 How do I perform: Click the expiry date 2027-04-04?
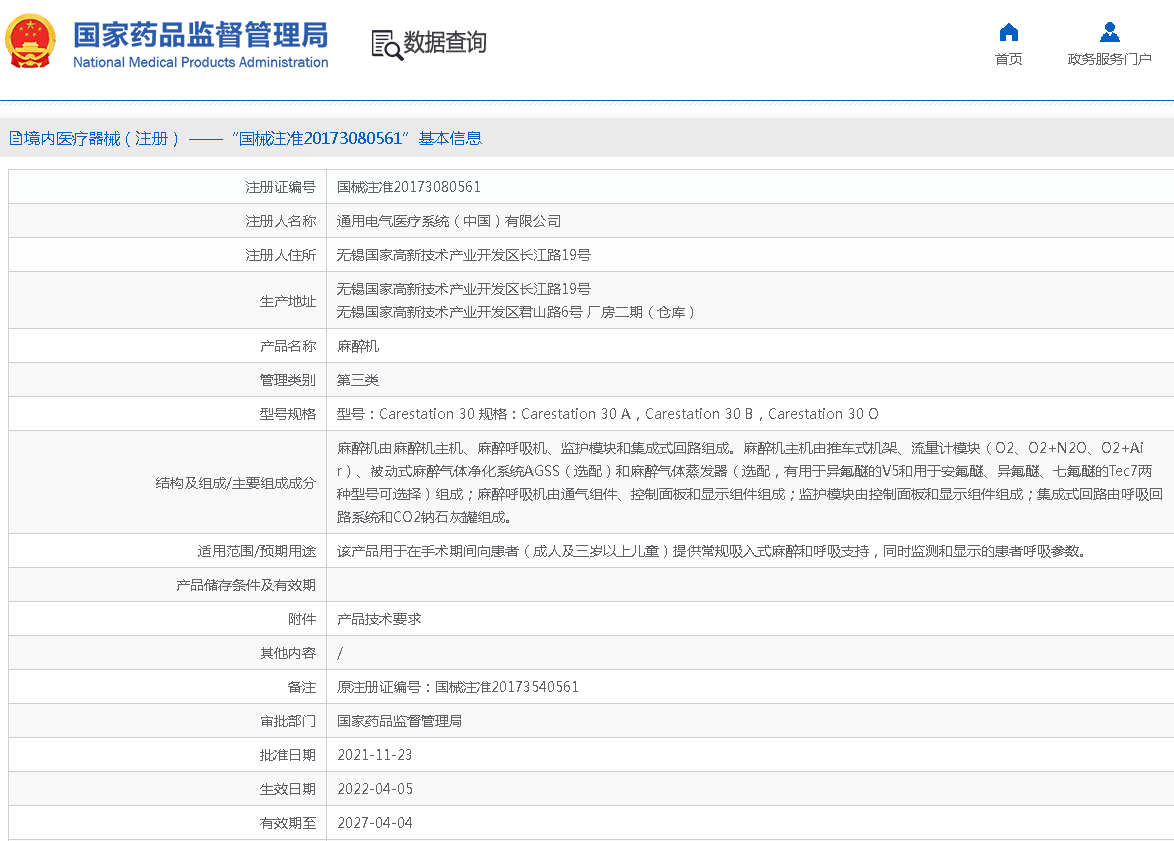374,823
